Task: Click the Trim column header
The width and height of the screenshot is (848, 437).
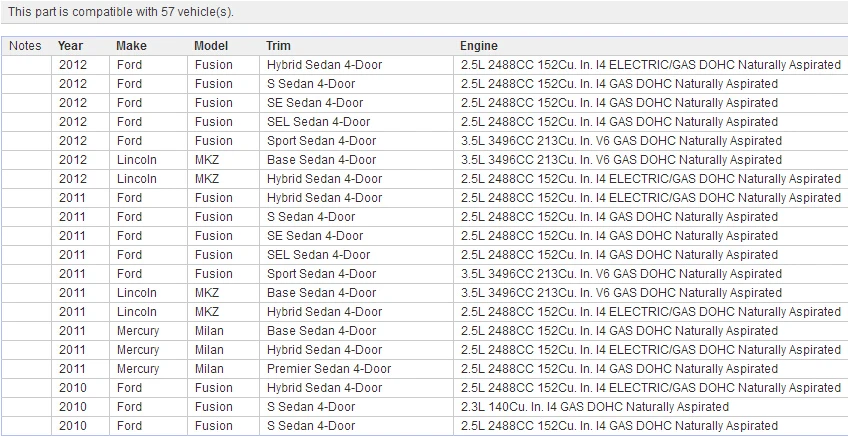Action: [278, 46]
